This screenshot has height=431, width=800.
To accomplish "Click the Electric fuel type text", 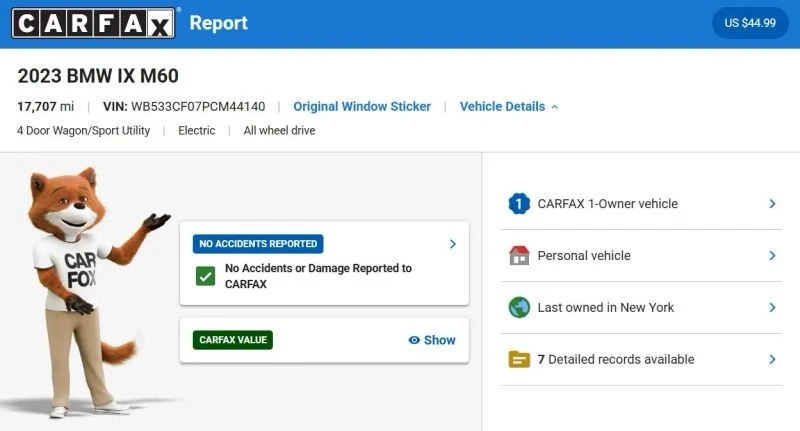I will [196, 131].
